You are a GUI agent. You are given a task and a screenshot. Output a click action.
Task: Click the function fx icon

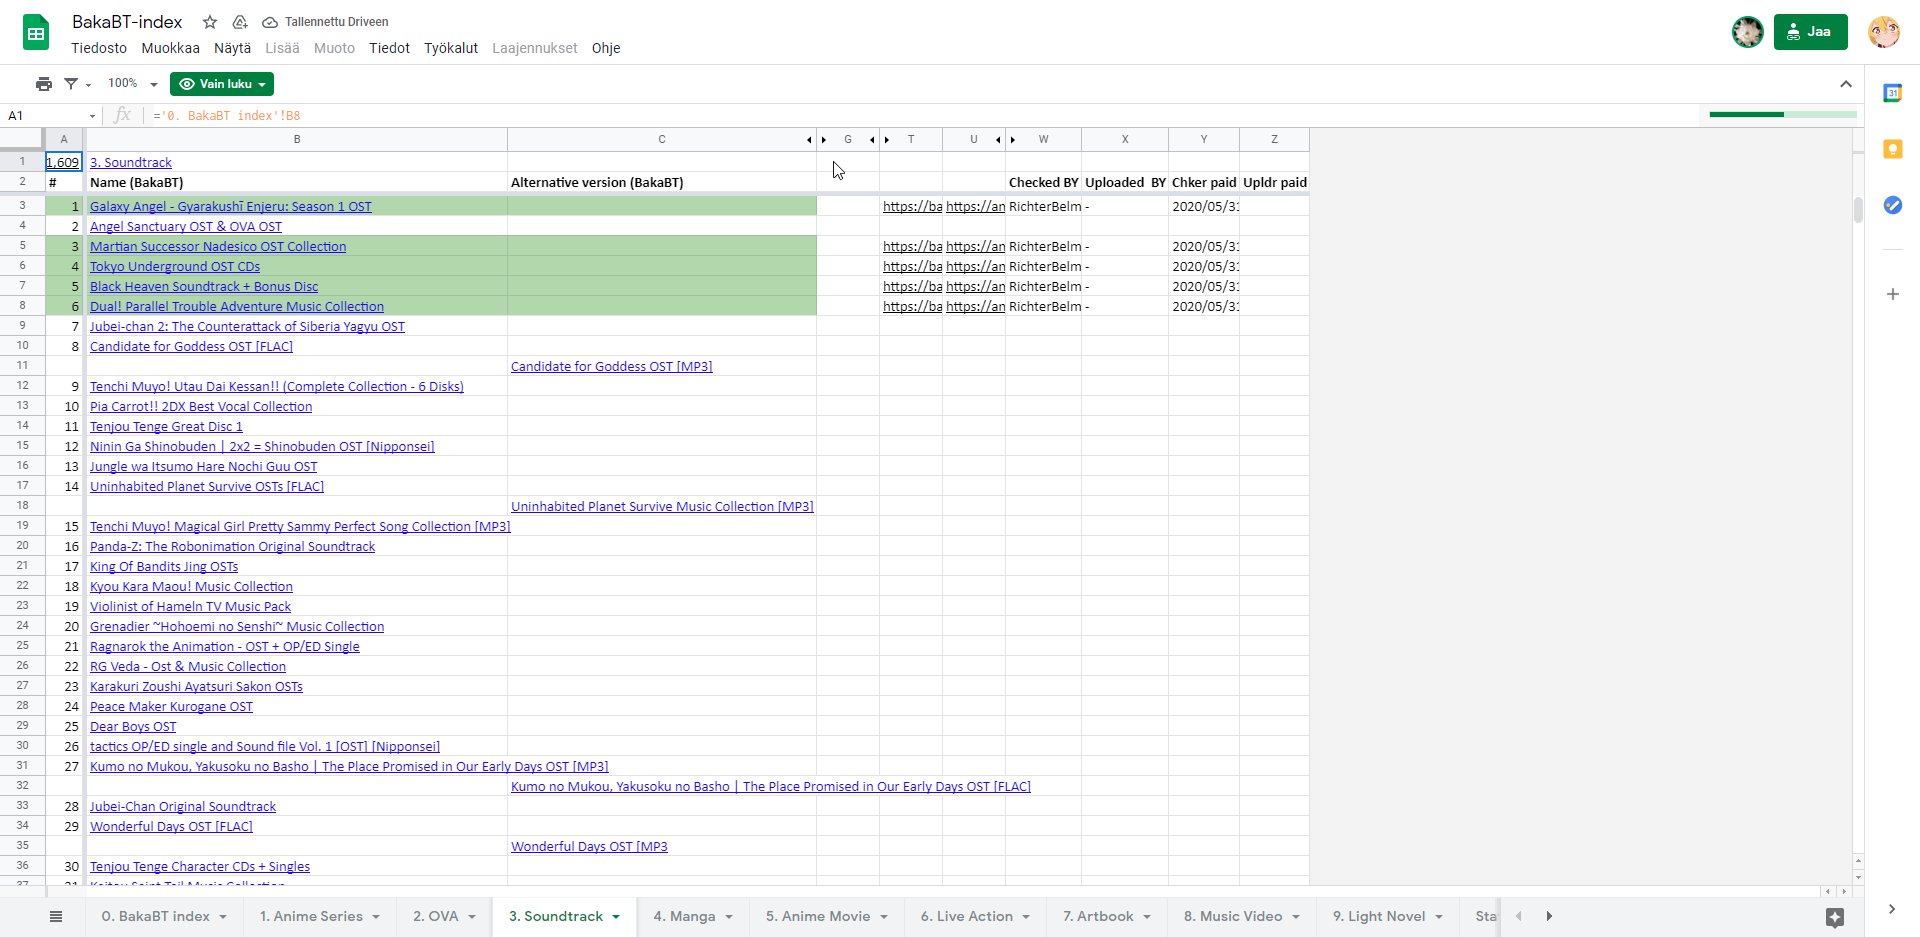123,115
